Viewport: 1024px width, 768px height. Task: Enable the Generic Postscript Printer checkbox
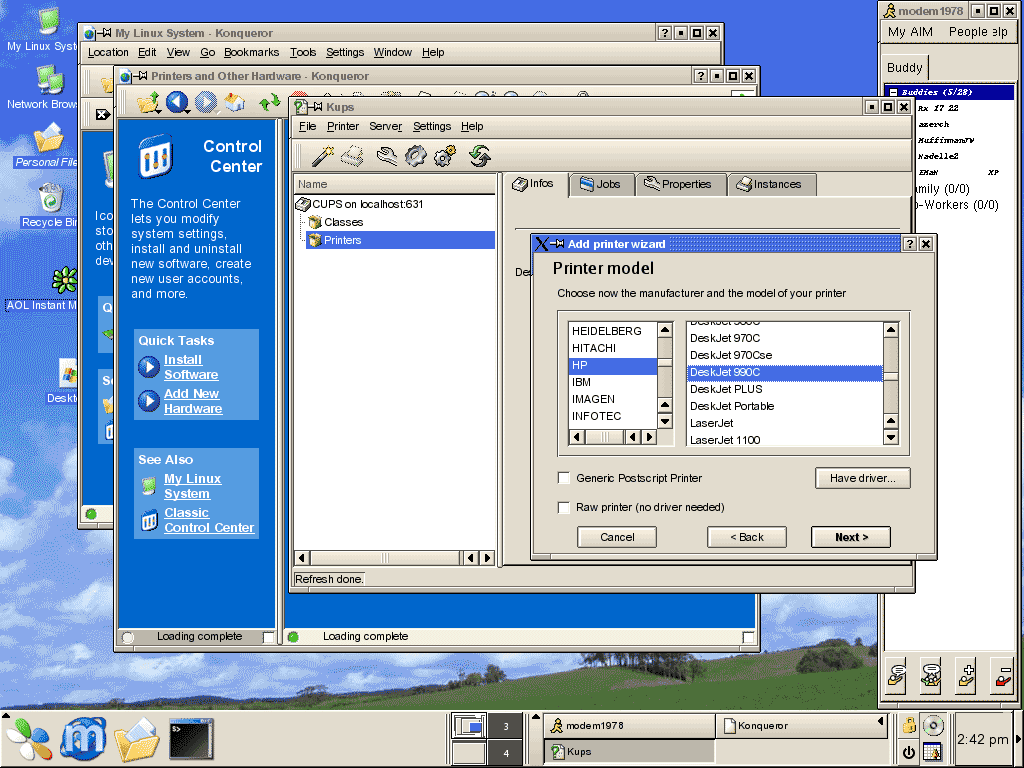[564, 478]
